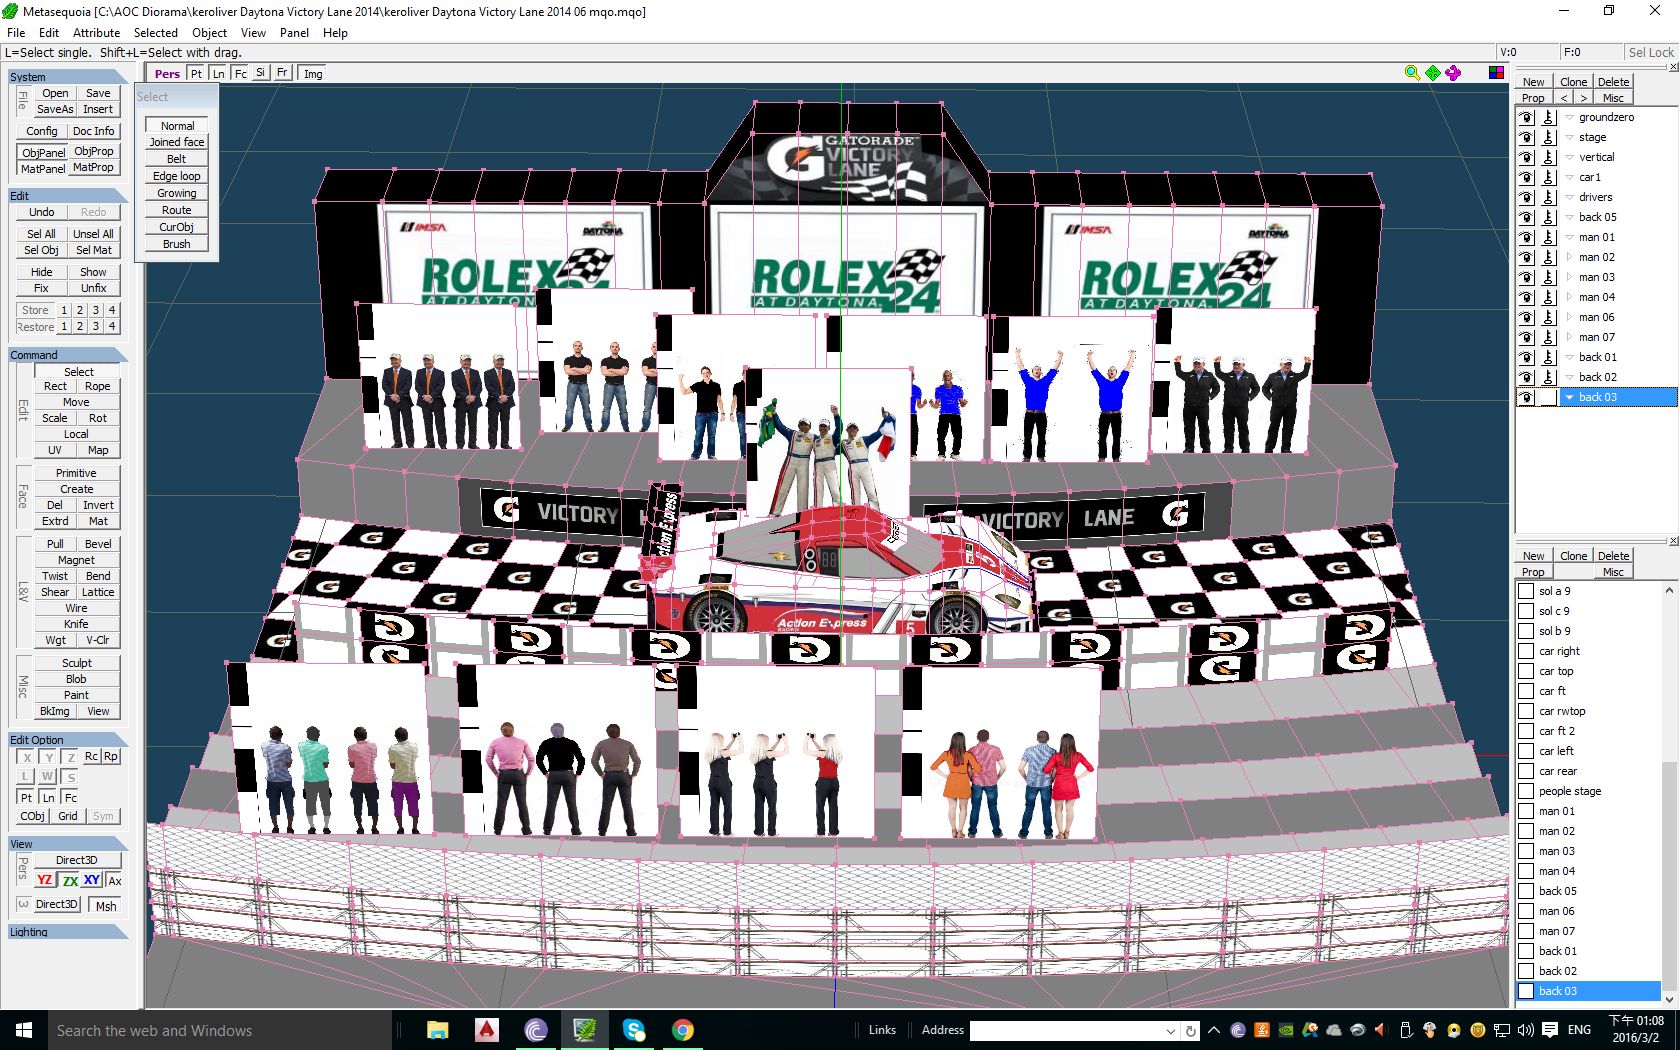Click the Clone button in object panel
Image resolution: width=1680 pixels, height=1050 pixels.
1573,82
